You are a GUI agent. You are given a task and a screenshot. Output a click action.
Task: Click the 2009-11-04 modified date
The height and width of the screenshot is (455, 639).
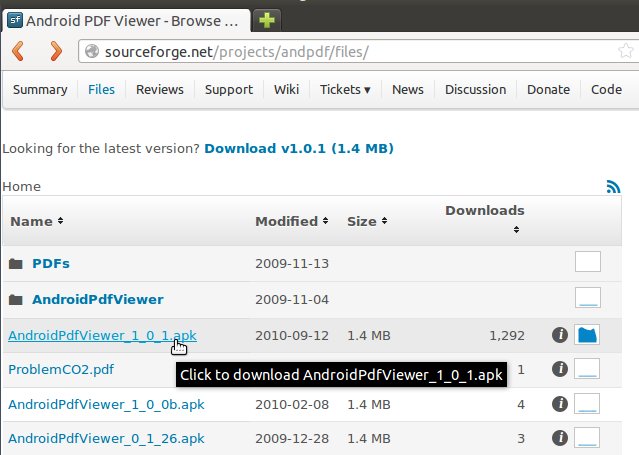(x=292, y=300)
